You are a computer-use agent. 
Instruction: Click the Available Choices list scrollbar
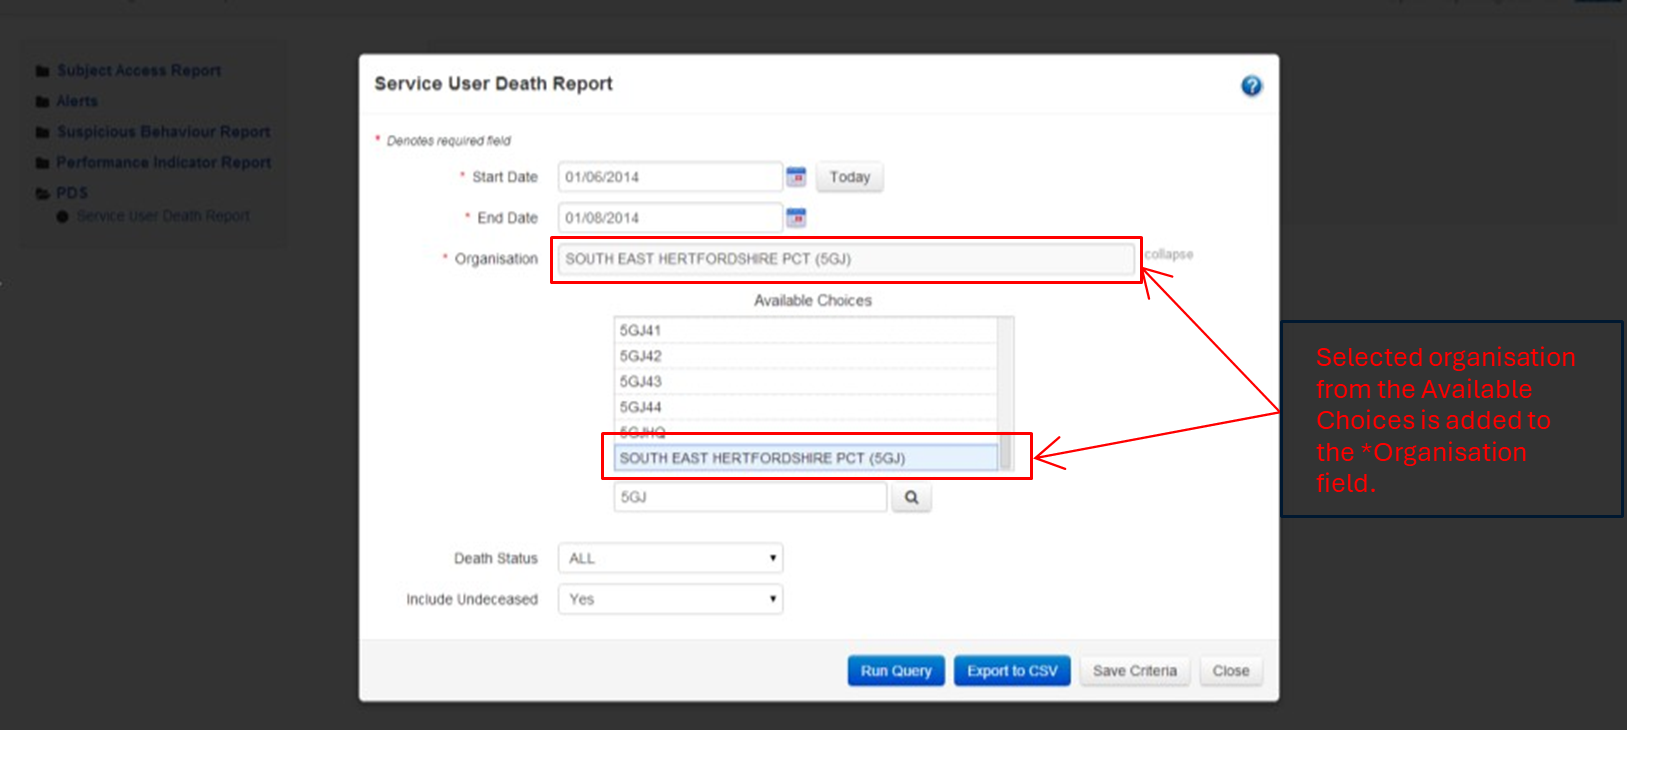click(x=1006, y=393)
